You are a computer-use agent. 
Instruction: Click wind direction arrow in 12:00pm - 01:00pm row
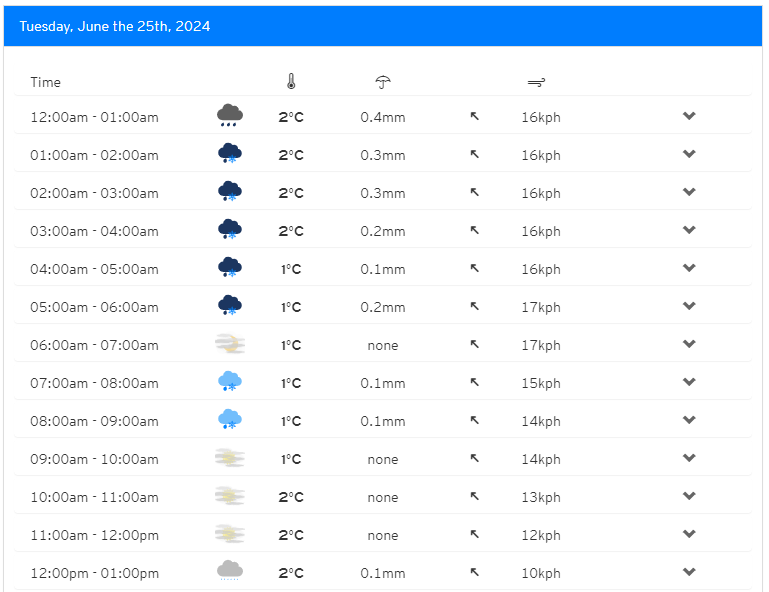click(x=474, y=572)
